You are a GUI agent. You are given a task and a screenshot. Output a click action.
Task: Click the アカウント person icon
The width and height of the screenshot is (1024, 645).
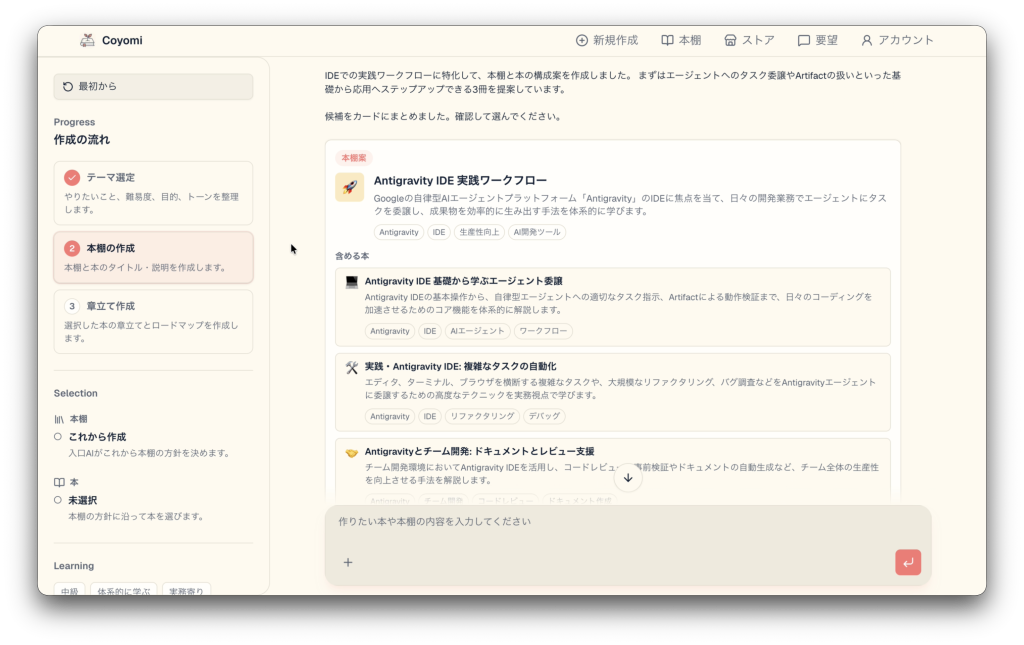pyautogui.click(x=867, y=40)
